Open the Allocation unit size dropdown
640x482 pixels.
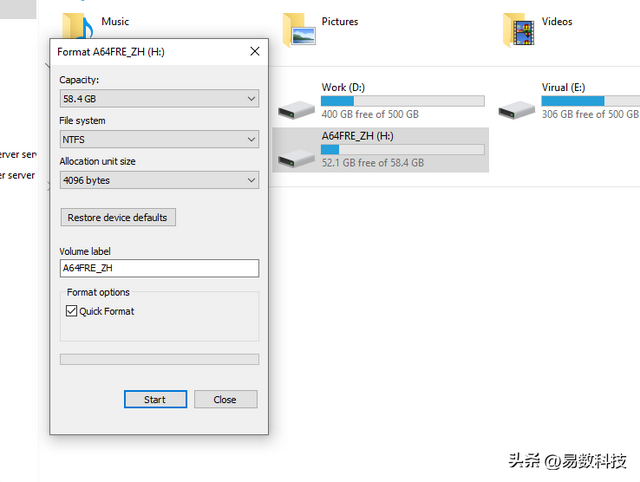pyautogui.click(x=159, y=180)
